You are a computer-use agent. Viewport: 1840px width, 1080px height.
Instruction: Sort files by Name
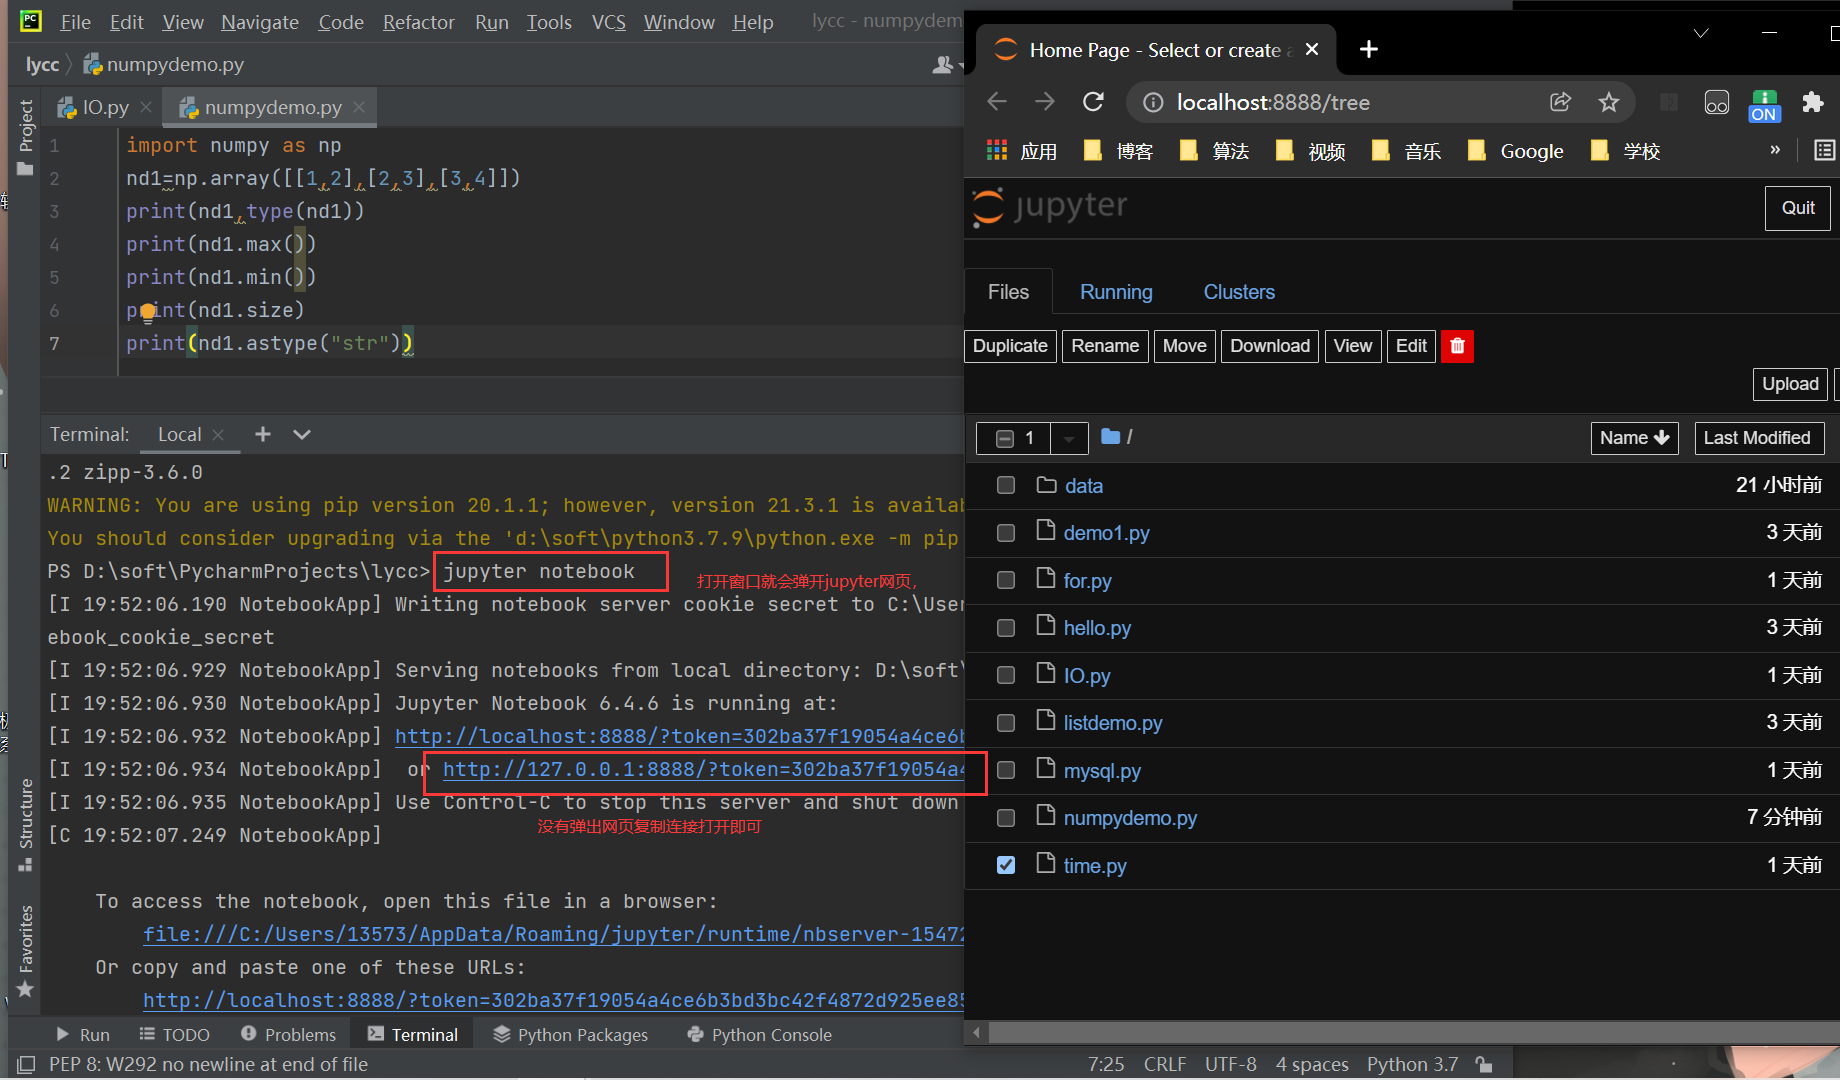(1634, 438)
